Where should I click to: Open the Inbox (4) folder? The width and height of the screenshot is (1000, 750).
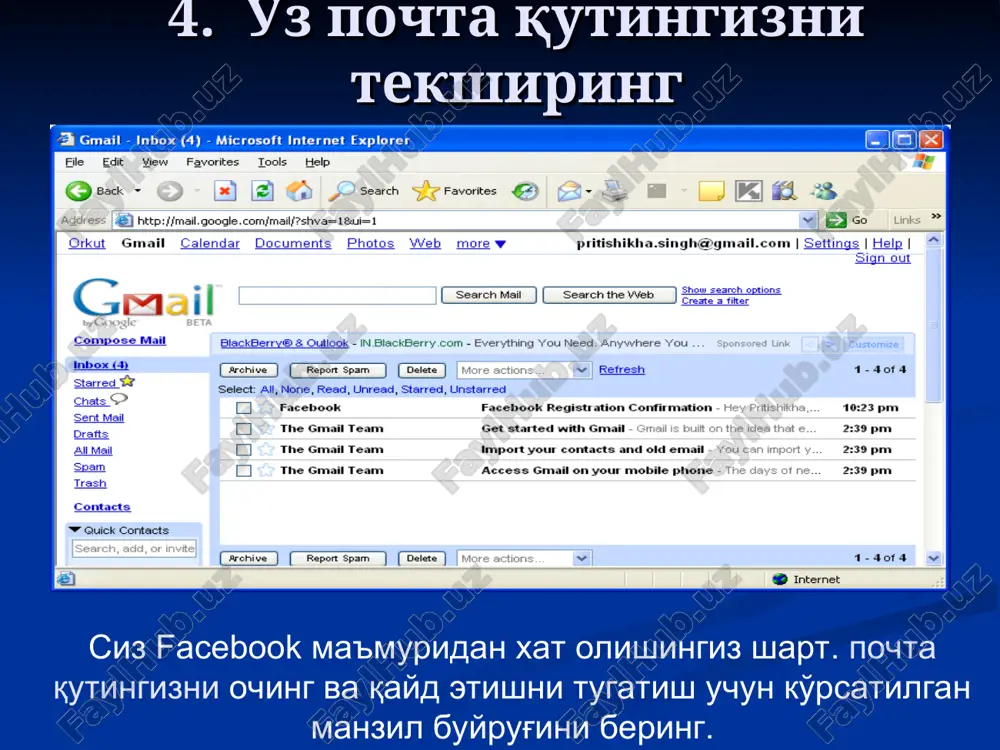click(101, 365)
